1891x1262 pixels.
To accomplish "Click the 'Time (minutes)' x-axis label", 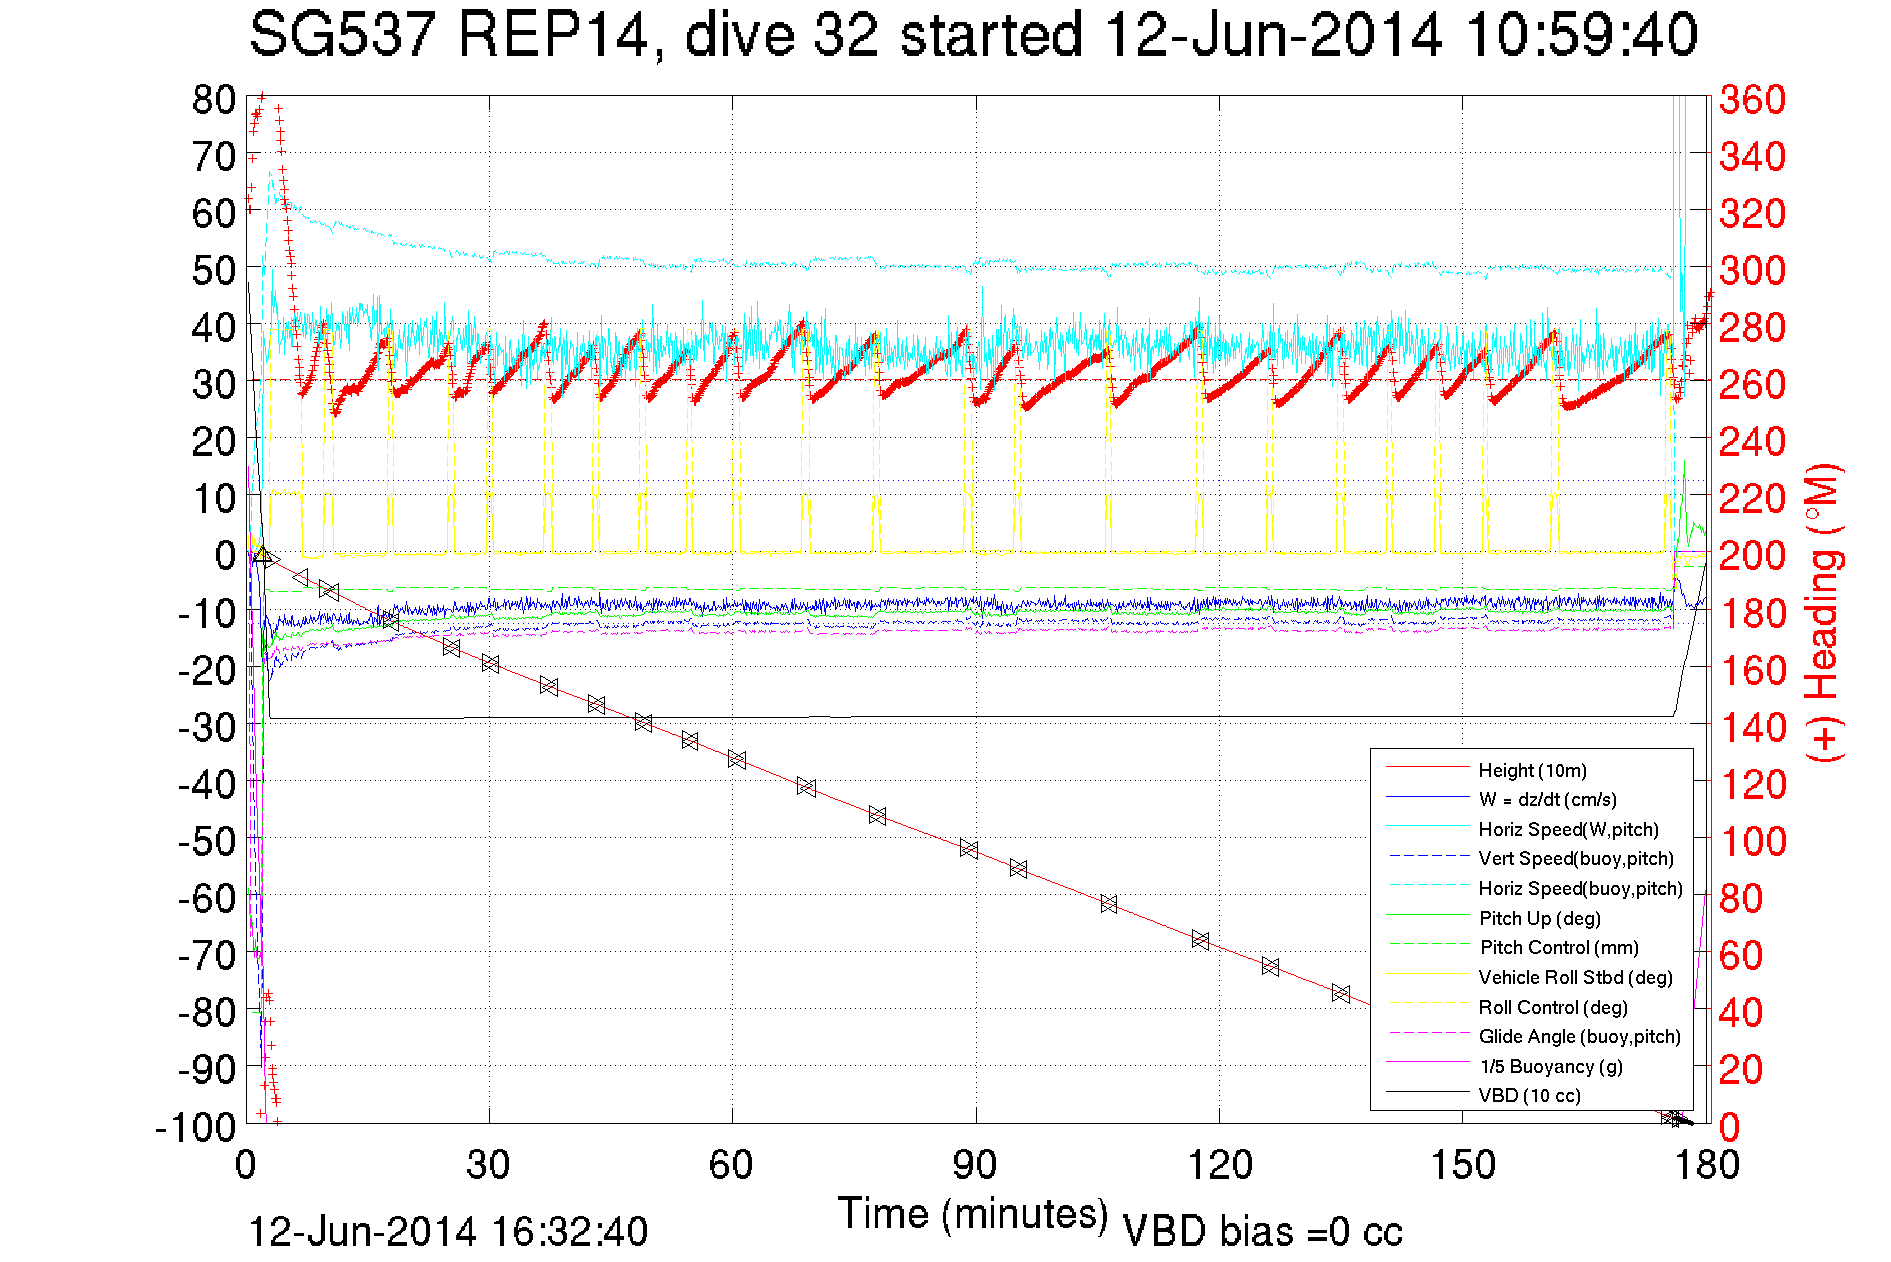I will [973, 1214].
